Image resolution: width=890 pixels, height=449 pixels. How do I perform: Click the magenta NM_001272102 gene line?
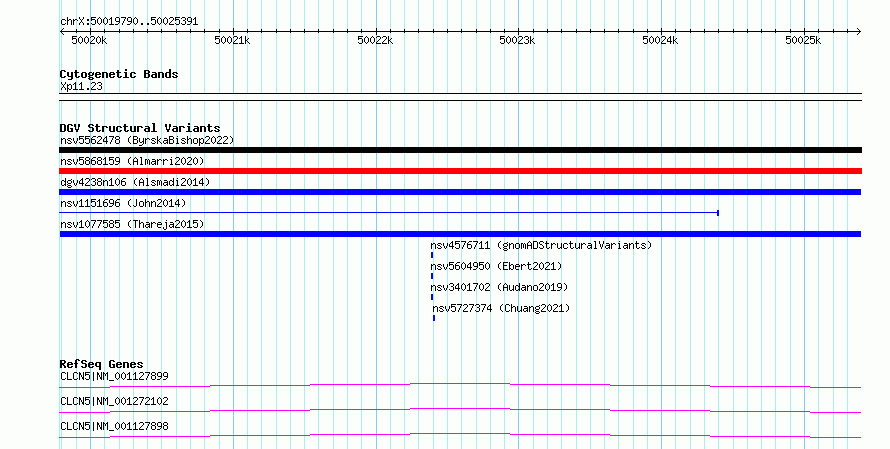click(460, 410)
